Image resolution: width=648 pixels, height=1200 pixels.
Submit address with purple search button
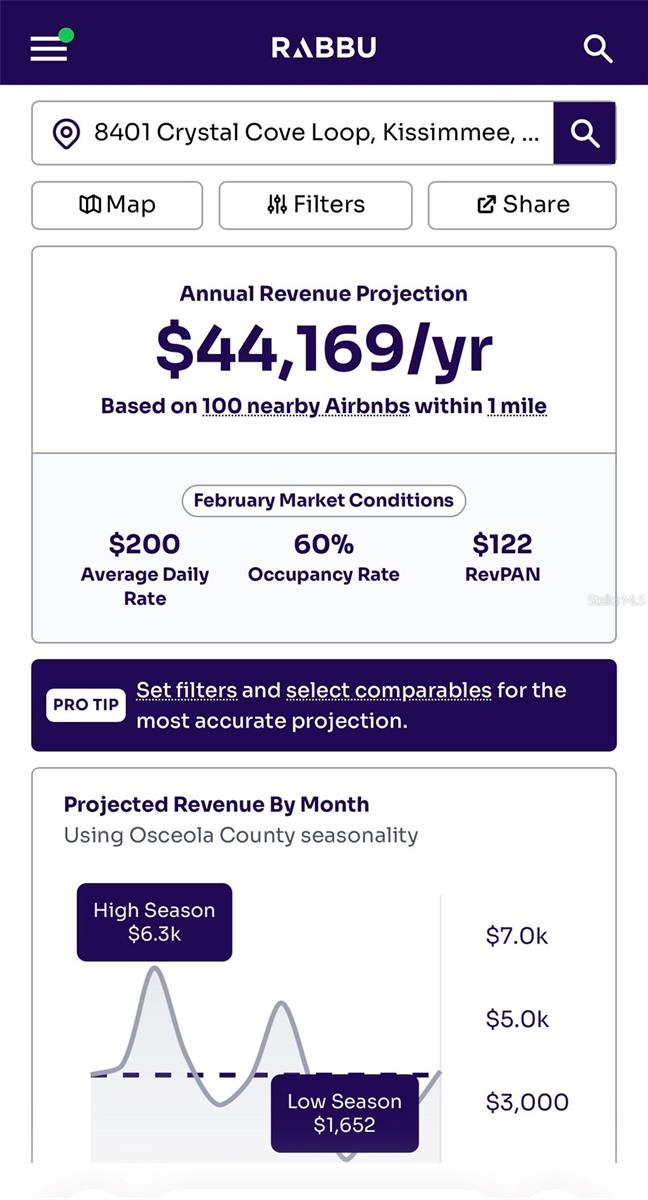coord(584,133)
